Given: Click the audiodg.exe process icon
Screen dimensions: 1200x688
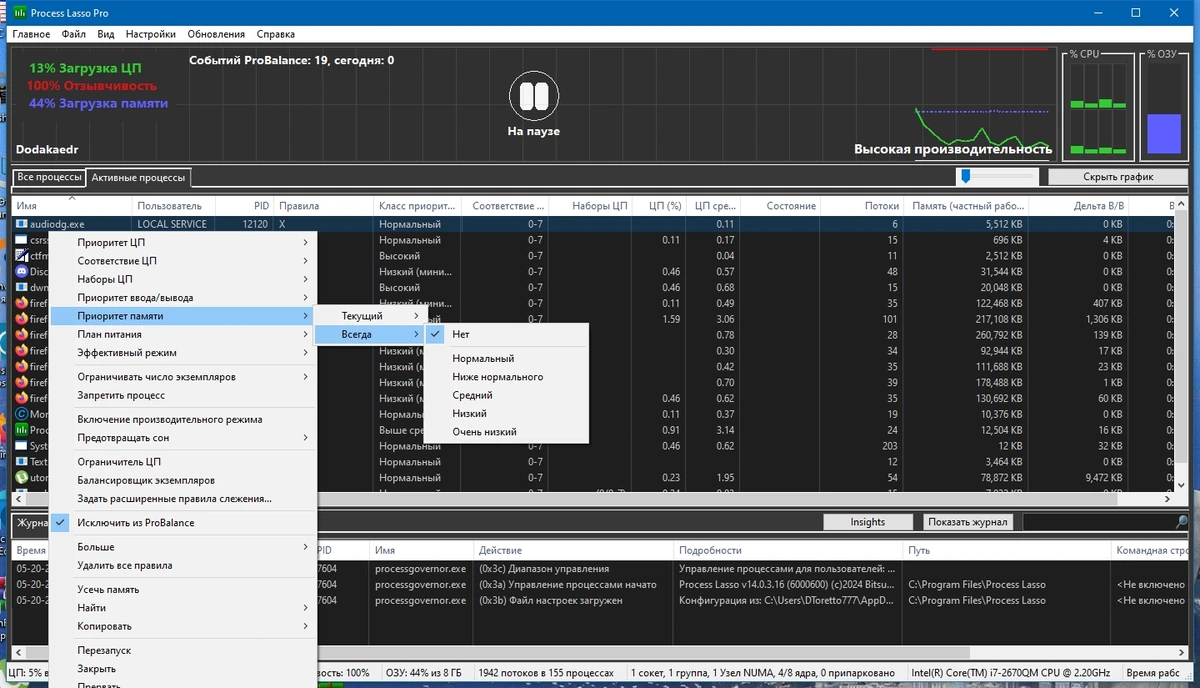Looking at the screenshot, I should (x=22, y=224).
